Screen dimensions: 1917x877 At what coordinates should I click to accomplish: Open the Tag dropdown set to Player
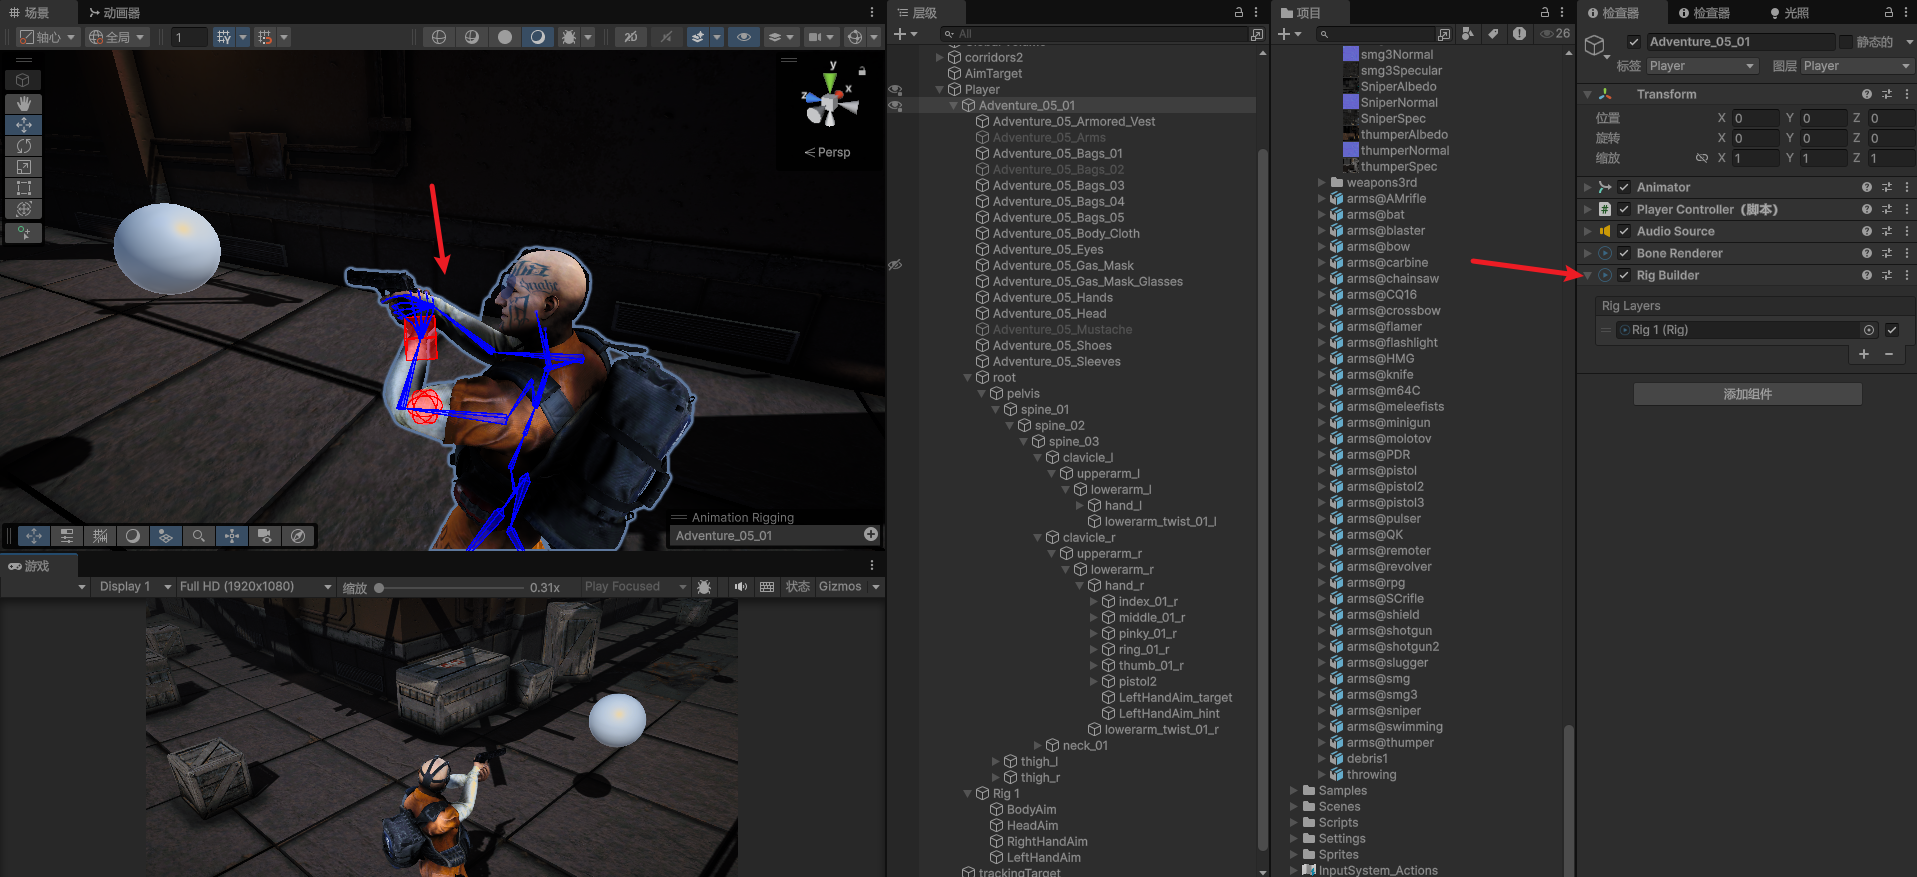tap(1702, 66)
